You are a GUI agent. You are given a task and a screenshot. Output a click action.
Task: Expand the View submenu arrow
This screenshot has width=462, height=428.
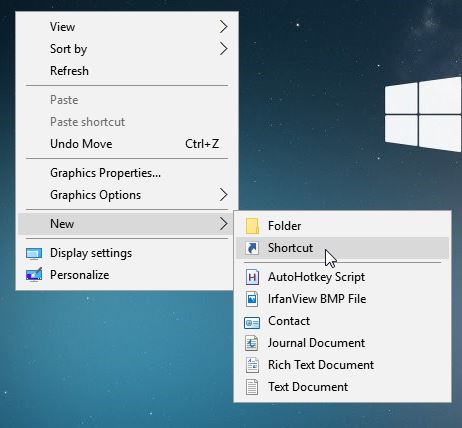pyautogui.click(x=223, y=27)
